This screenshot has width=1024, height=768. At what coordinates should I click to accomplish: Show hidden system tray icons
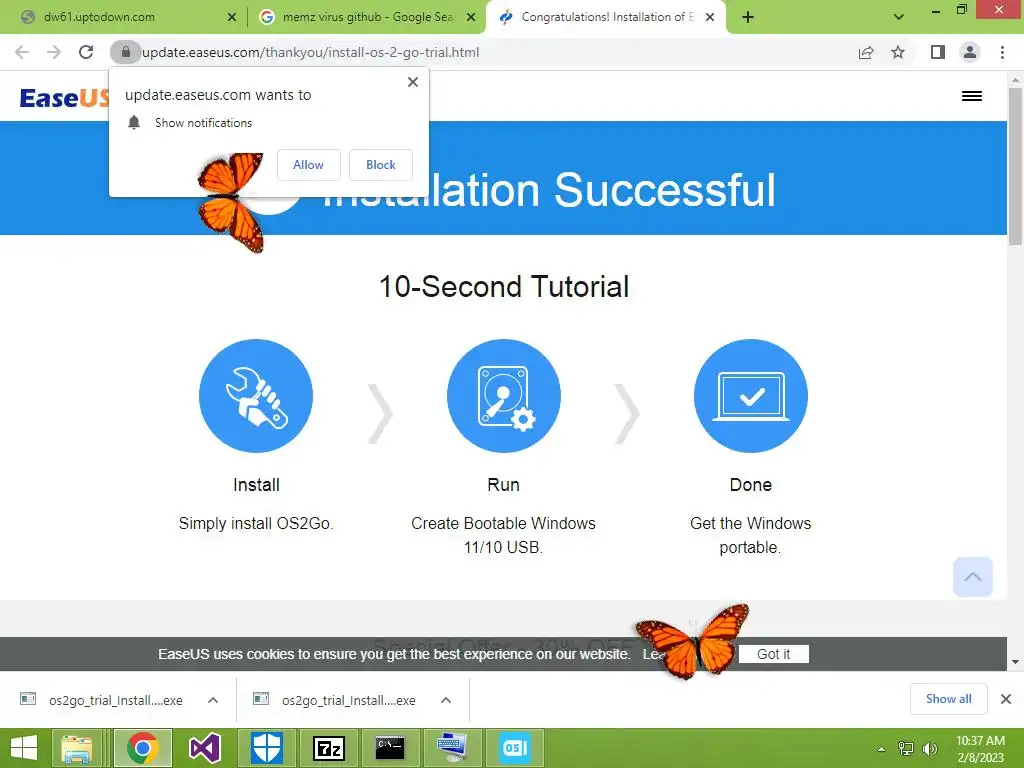881,749
